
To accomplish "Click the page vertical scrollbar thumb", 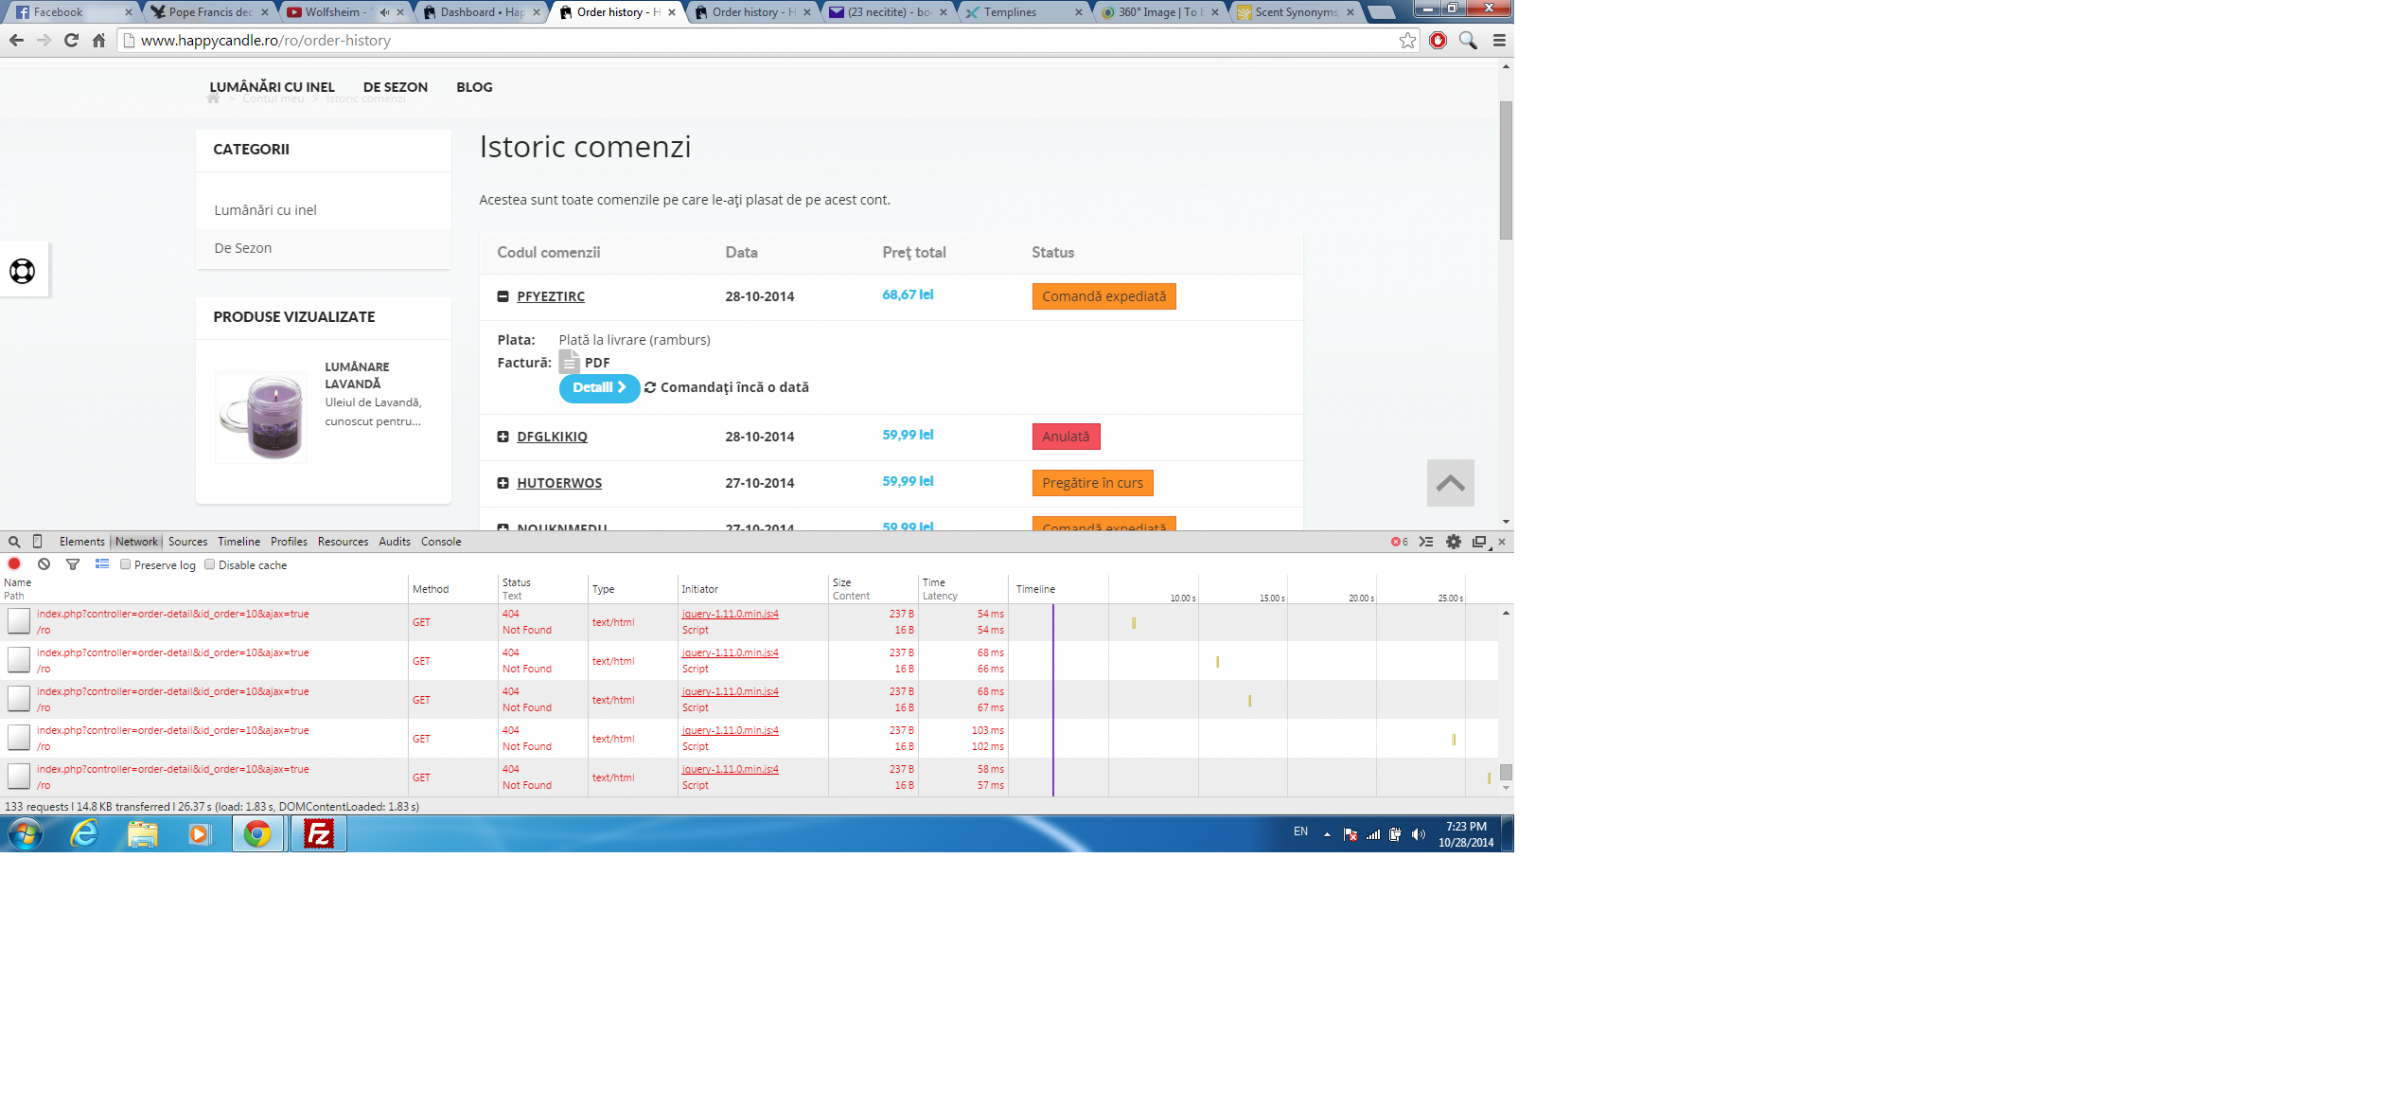I will click(1505, 170).
